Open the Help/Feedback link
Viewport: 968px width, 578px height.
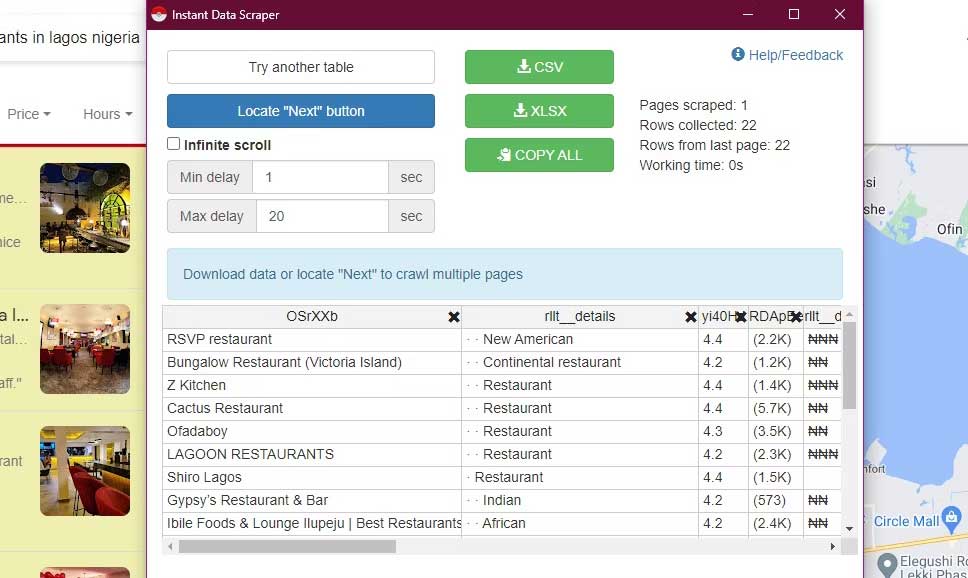click(x=795, y=55)
